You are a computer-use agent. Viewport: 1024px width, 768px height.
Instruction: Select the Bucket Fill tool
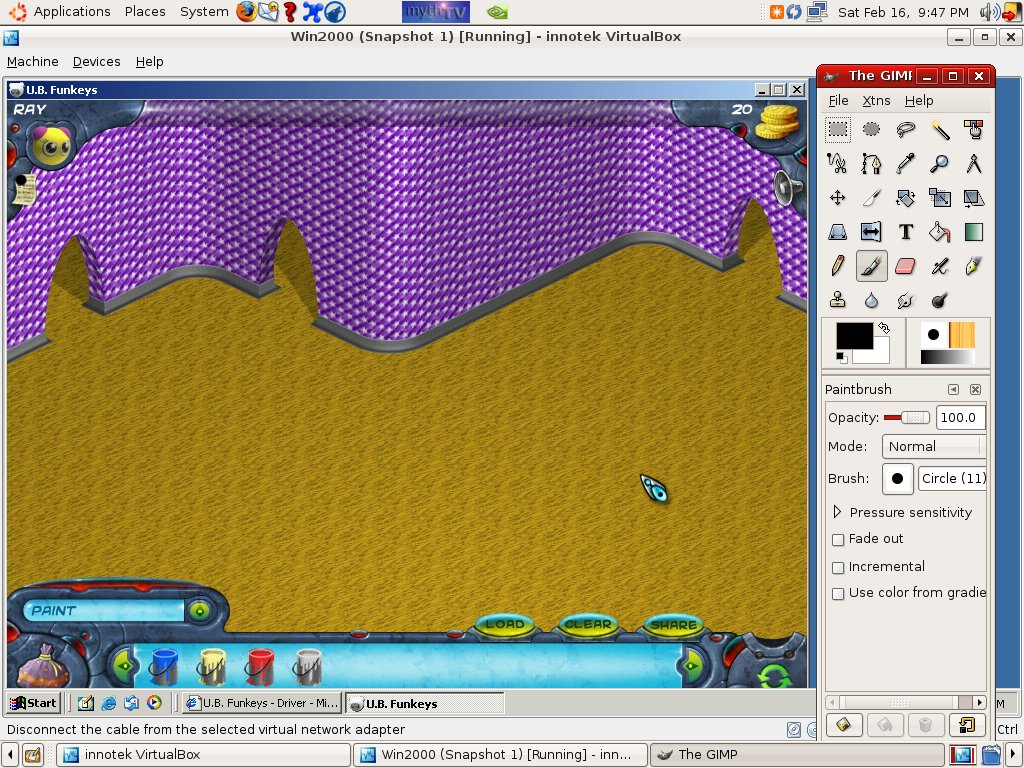939,232
